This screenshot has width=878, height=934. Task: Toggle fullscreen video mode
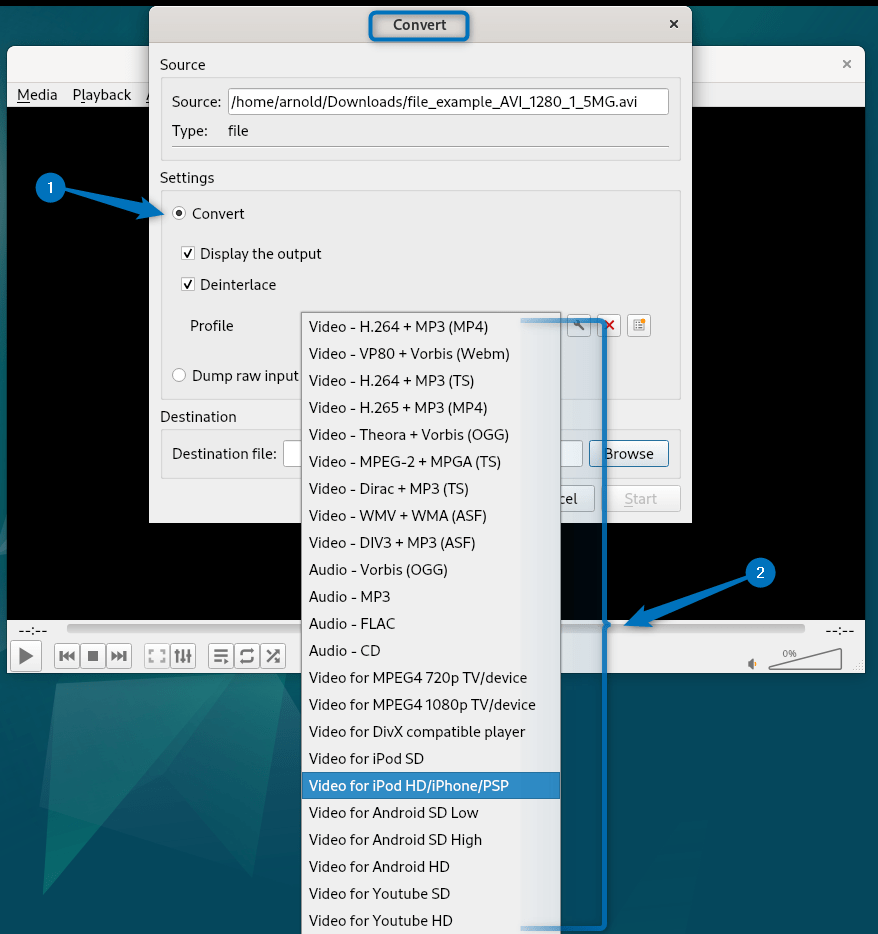pyautogui.click(x=156, y=656)
